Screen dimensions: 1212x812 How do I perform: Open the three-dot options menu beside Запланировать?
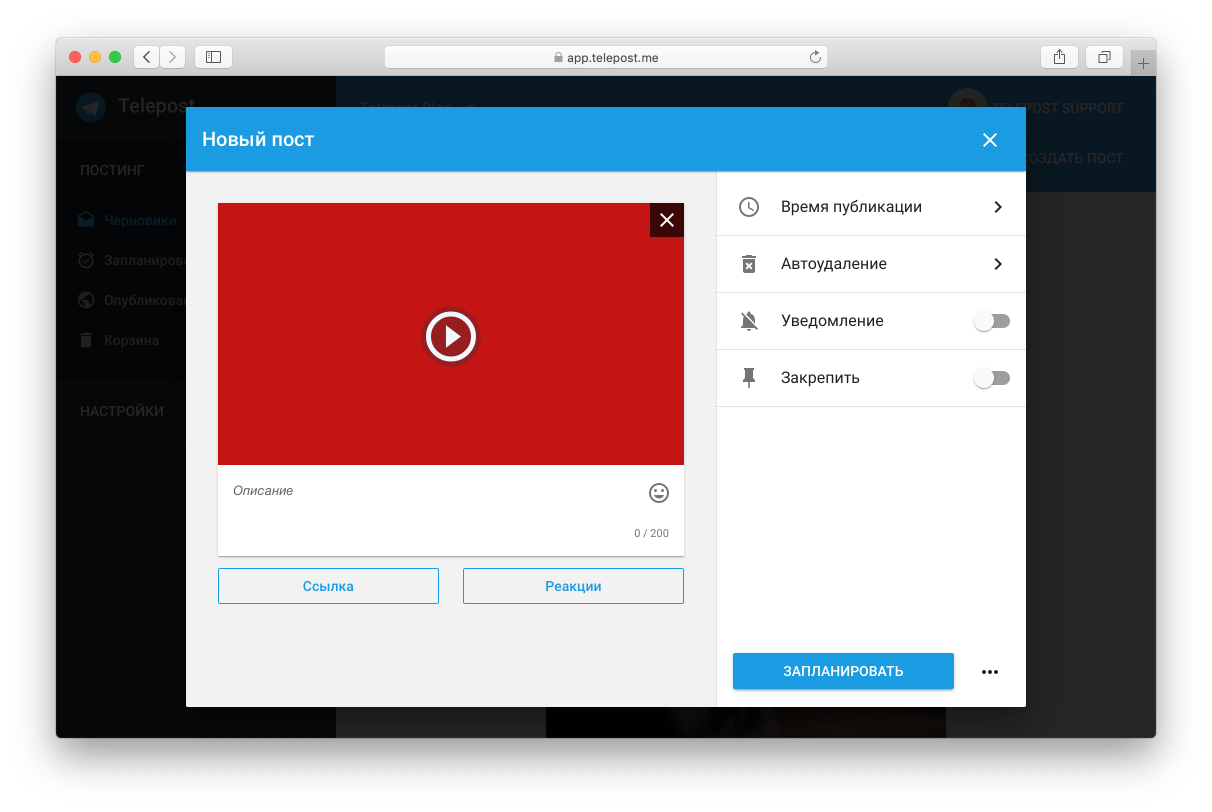click(990, 671)
